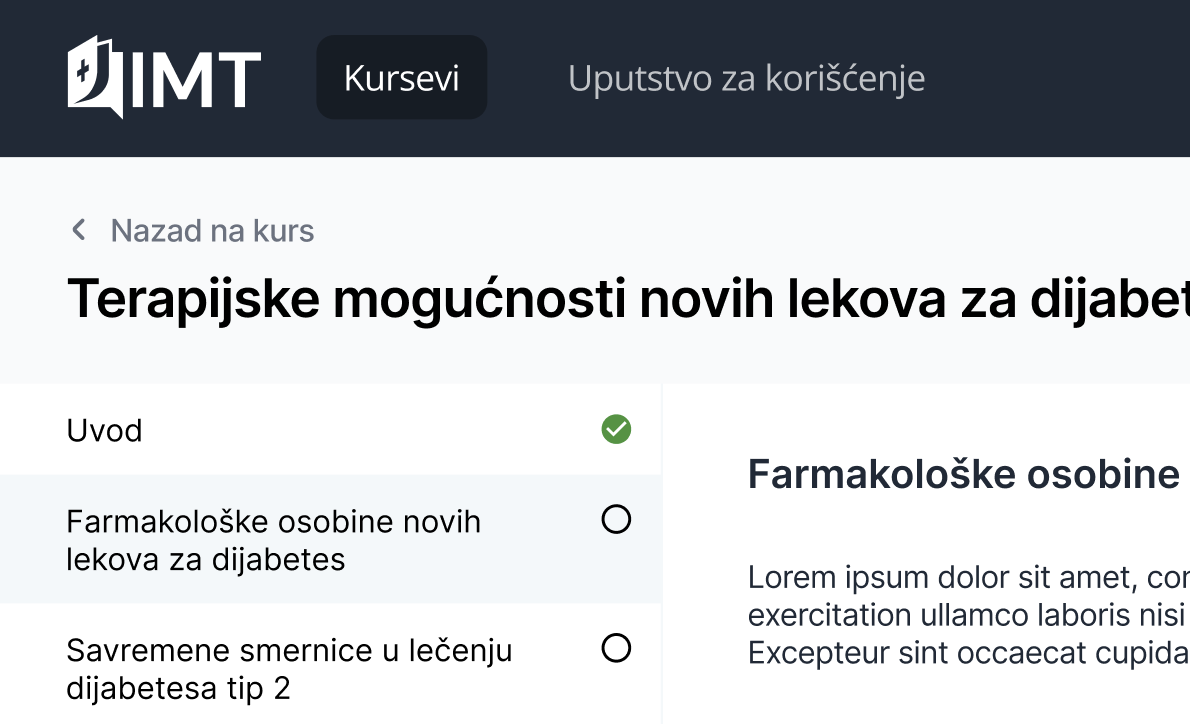Click the back chevron arrow icon

[x=78, y=230]
